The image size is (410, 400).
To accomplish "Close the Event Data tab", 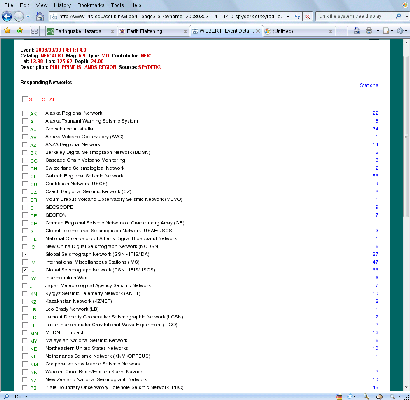I will (258, 31).
